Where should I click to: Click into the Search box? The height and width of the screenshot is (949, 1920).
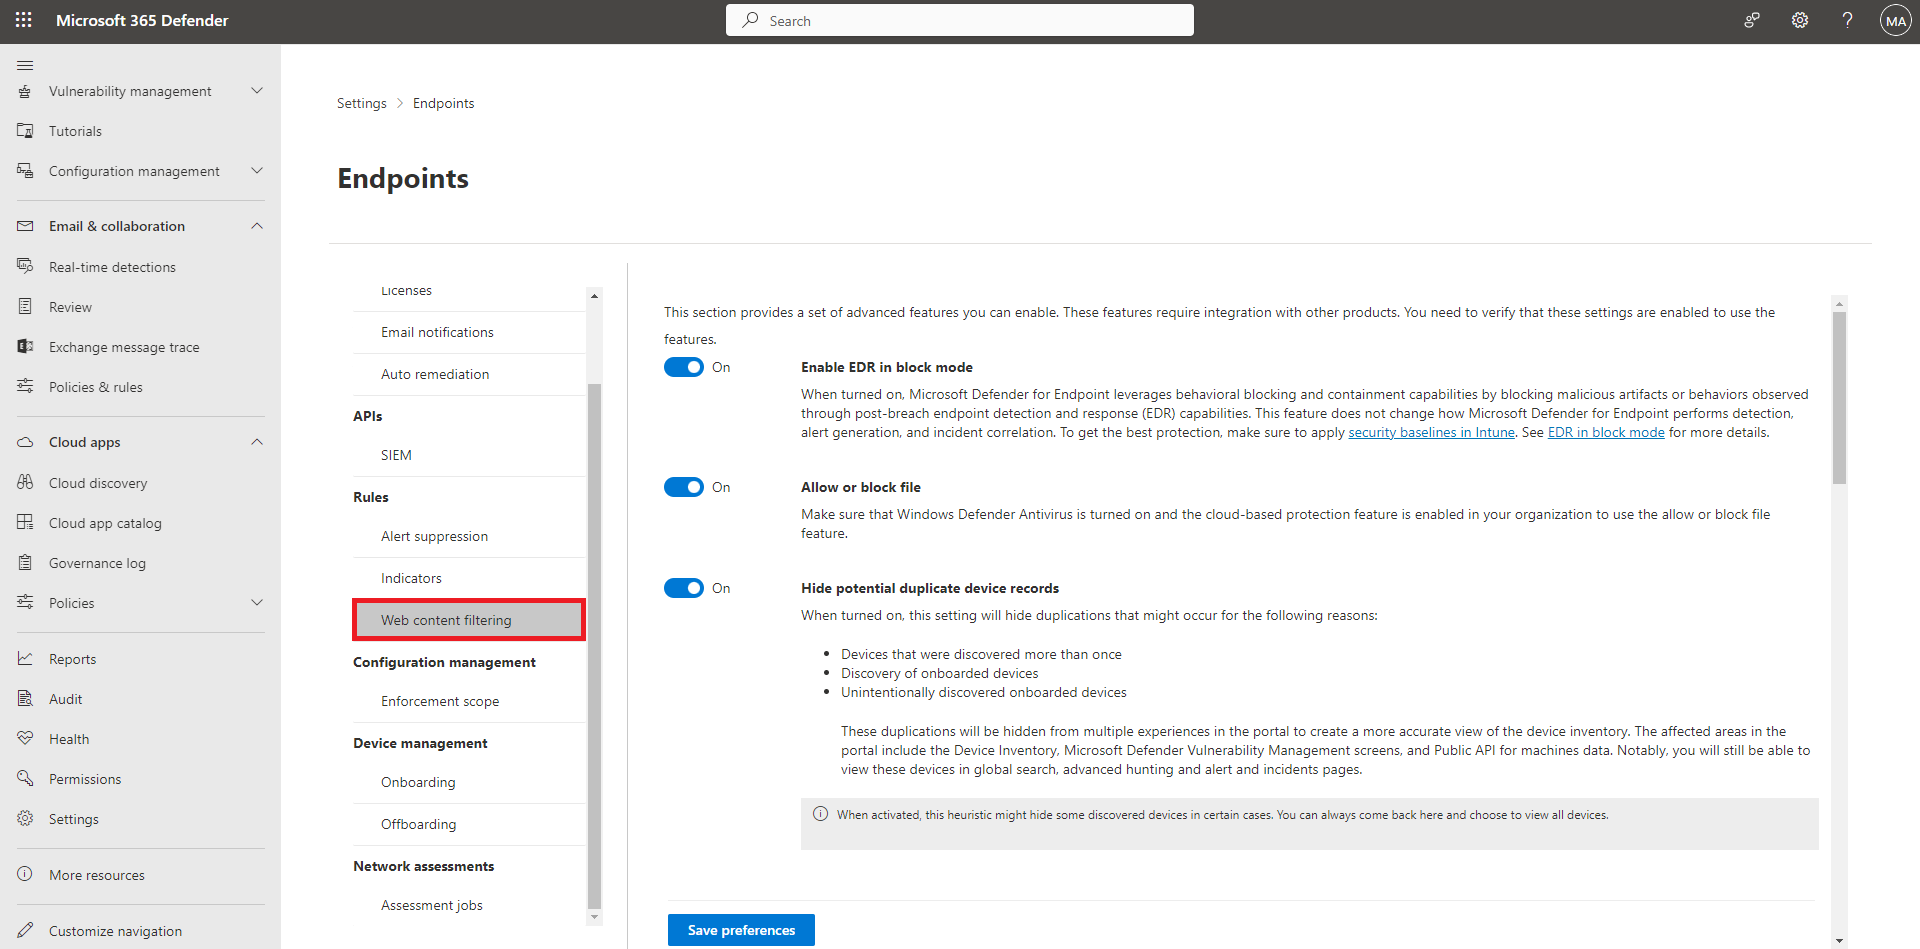960,20
